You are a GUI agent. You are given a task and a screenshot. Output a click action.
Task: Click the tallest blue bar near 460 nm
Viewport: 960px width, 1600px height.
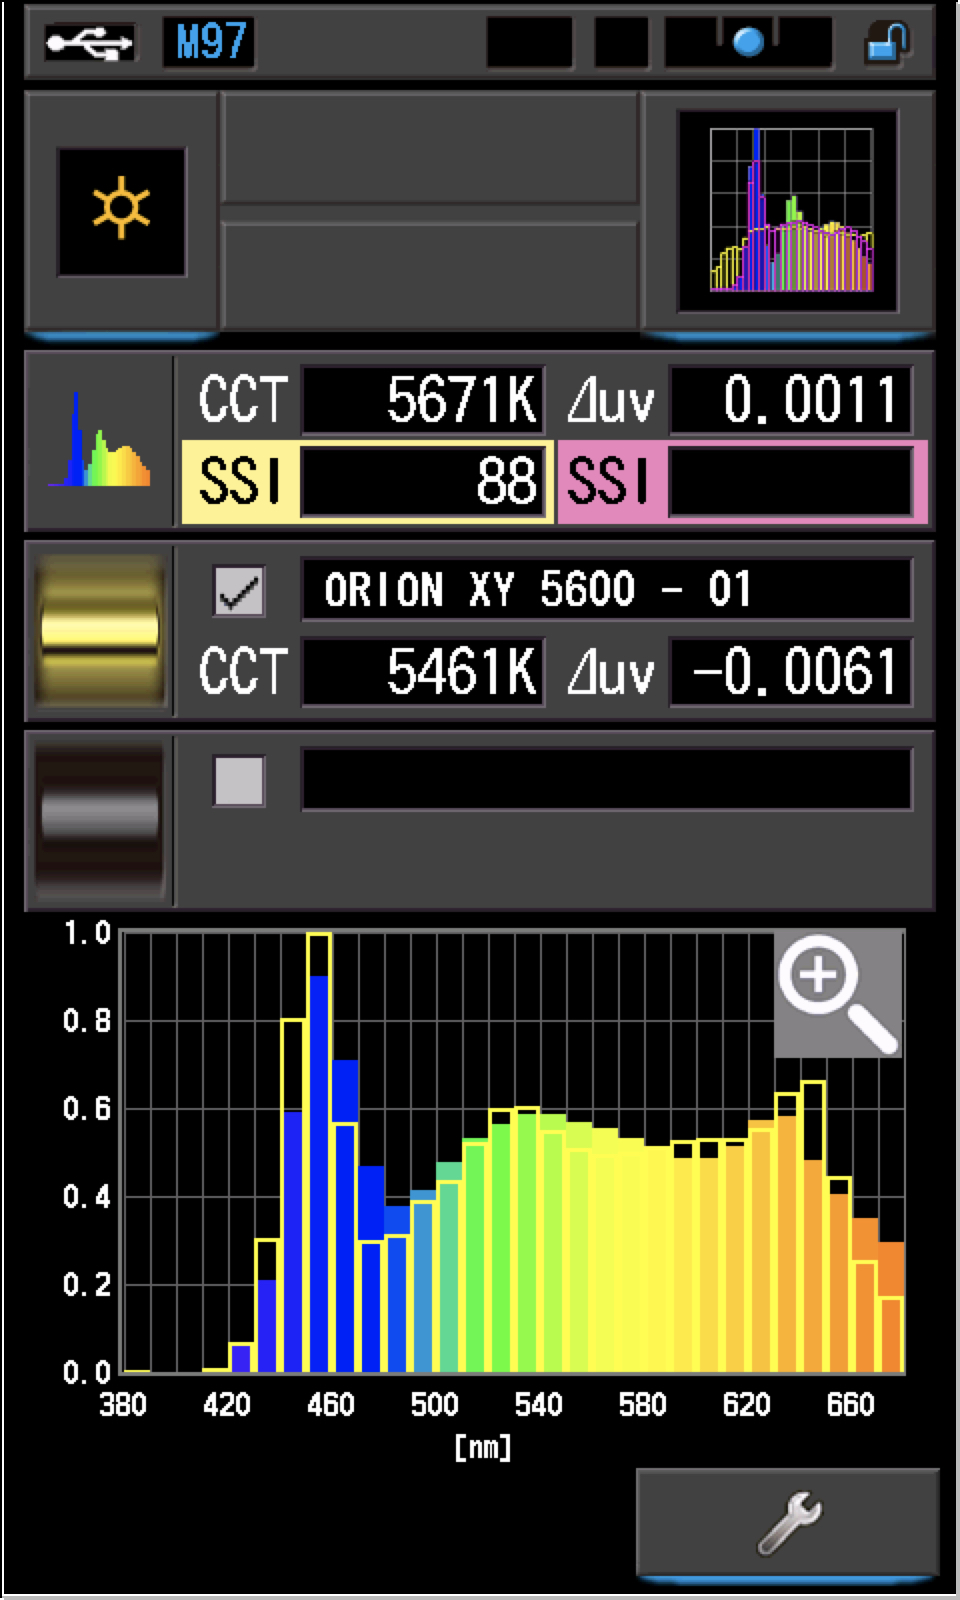pyautogui.click(x=319, y=1170)
